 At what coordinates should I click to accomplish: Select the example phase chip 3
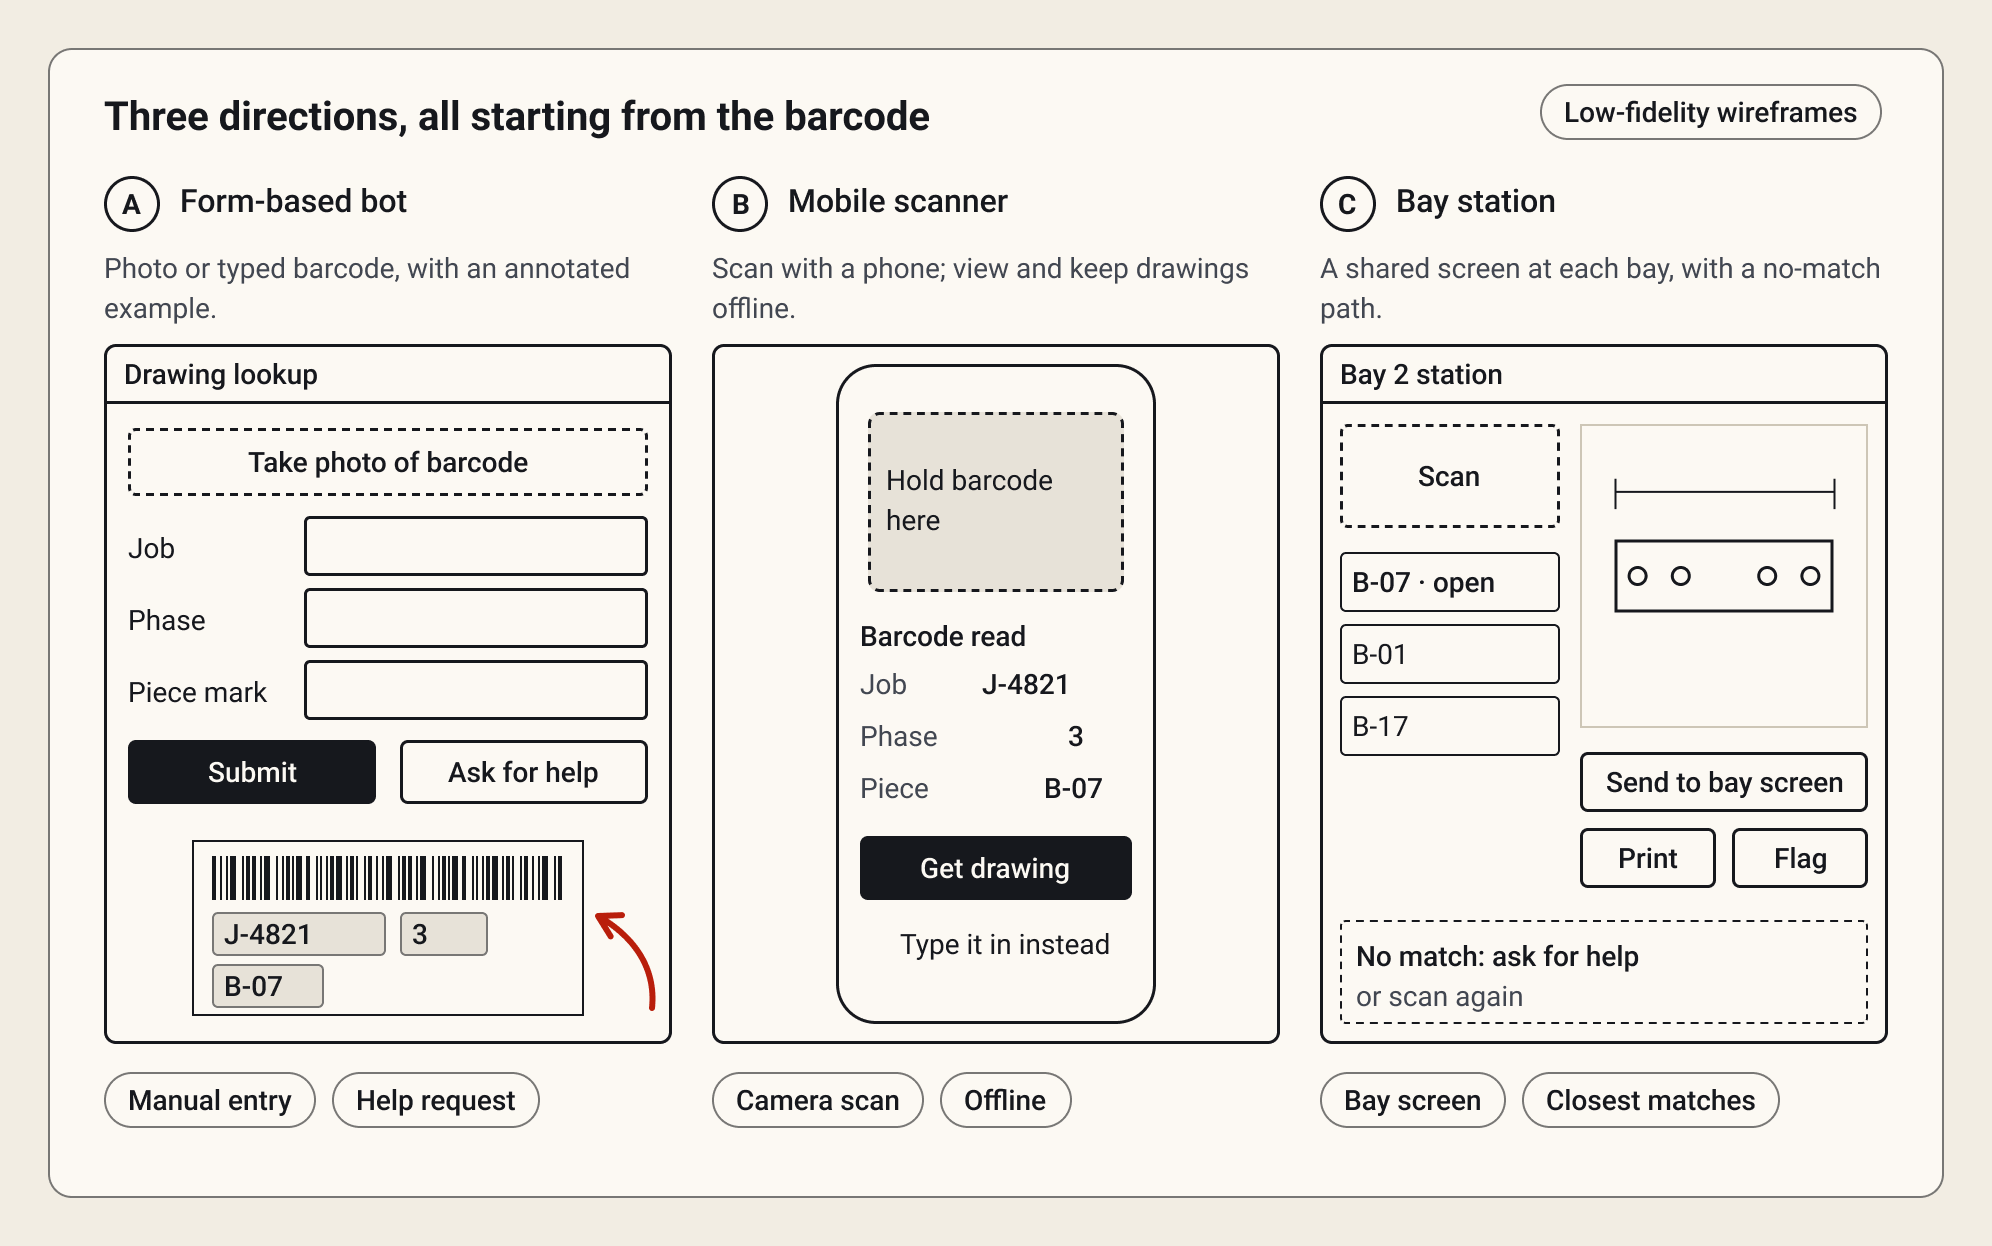point(444,934)
